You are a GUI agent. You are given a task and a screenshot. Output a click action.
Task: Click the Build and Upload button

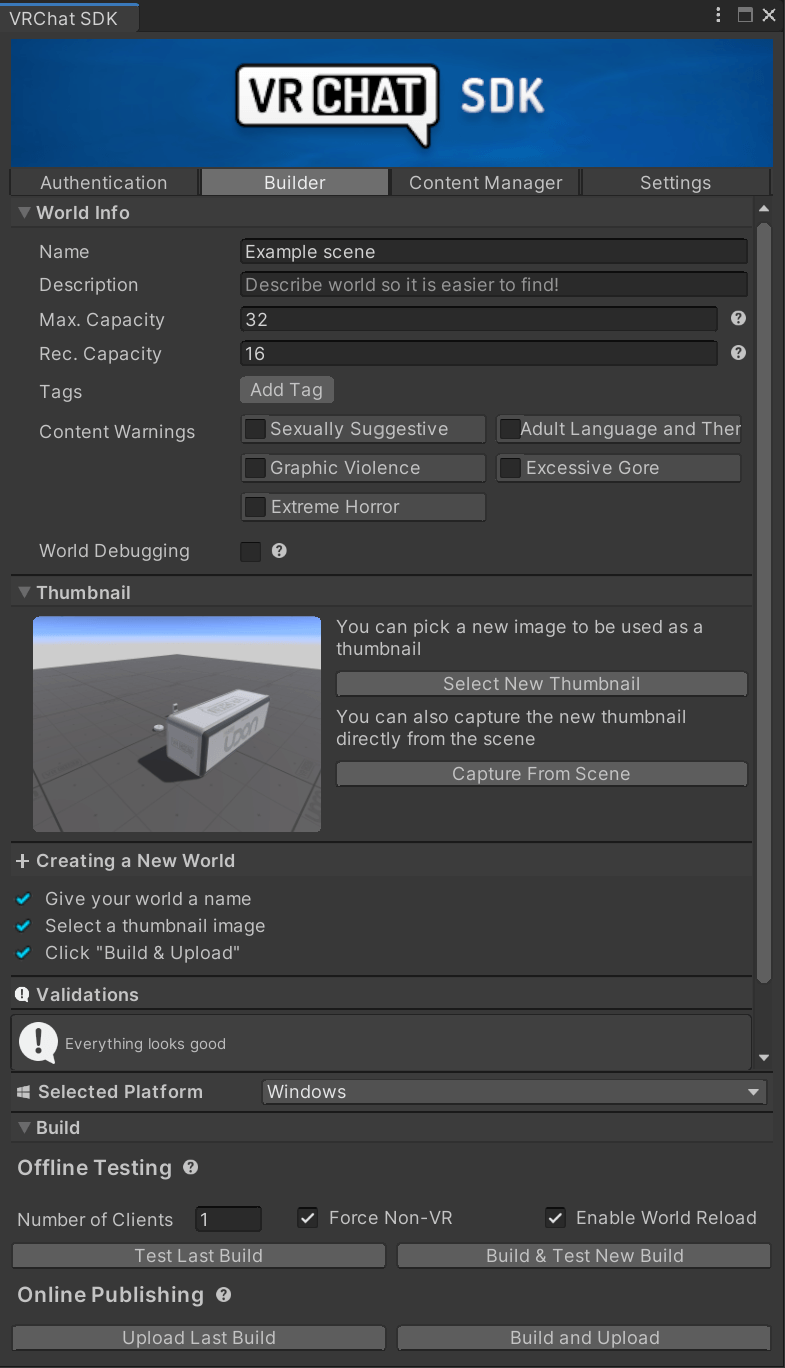point(584,1337)
